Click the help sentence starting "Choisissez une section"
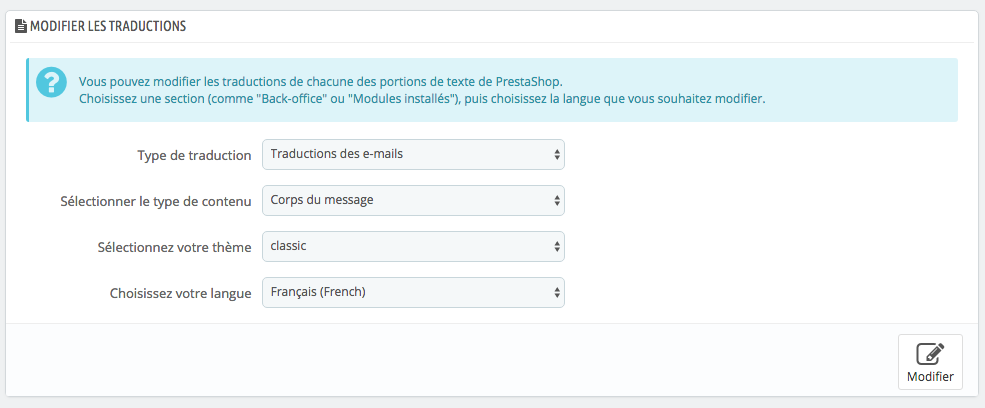Image resolution: width=985 pixels, height=408 pixels. coord(422,99)
